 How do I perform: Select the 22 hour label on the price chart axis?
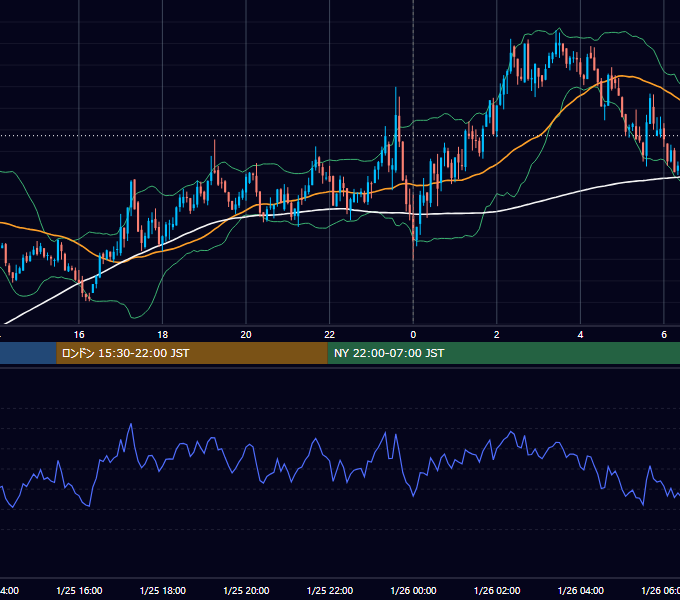click(x=330, y=335)
